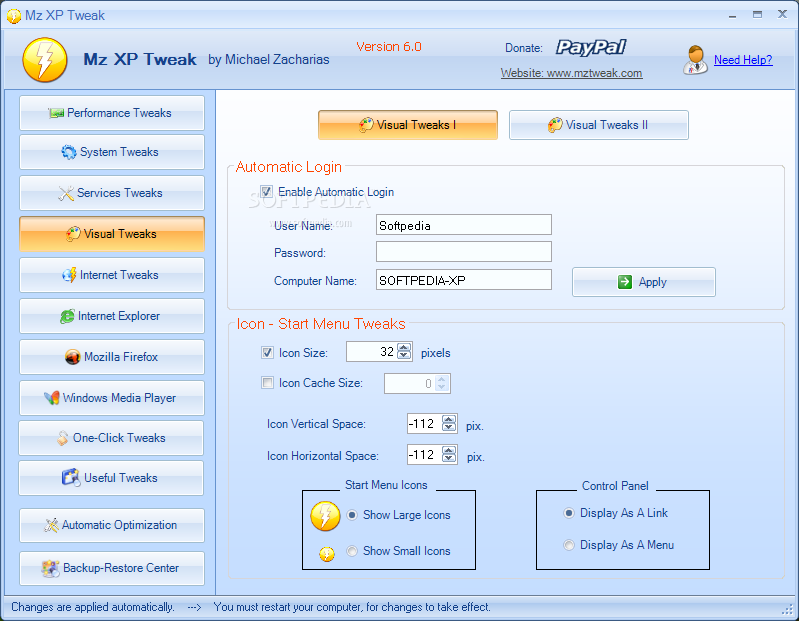Image resolution: width=799 pixels, height=621 pixels.
Task: Click the Icon Horizontal Space value field
Action: pos(425,454)
